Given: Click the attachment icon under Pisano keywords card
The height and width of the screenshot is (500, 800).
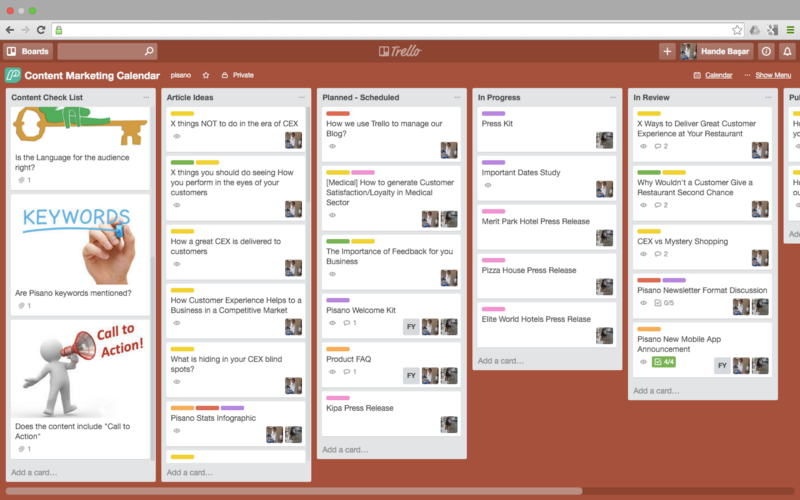Looking at the screenshot, I should tap(21, 306).
